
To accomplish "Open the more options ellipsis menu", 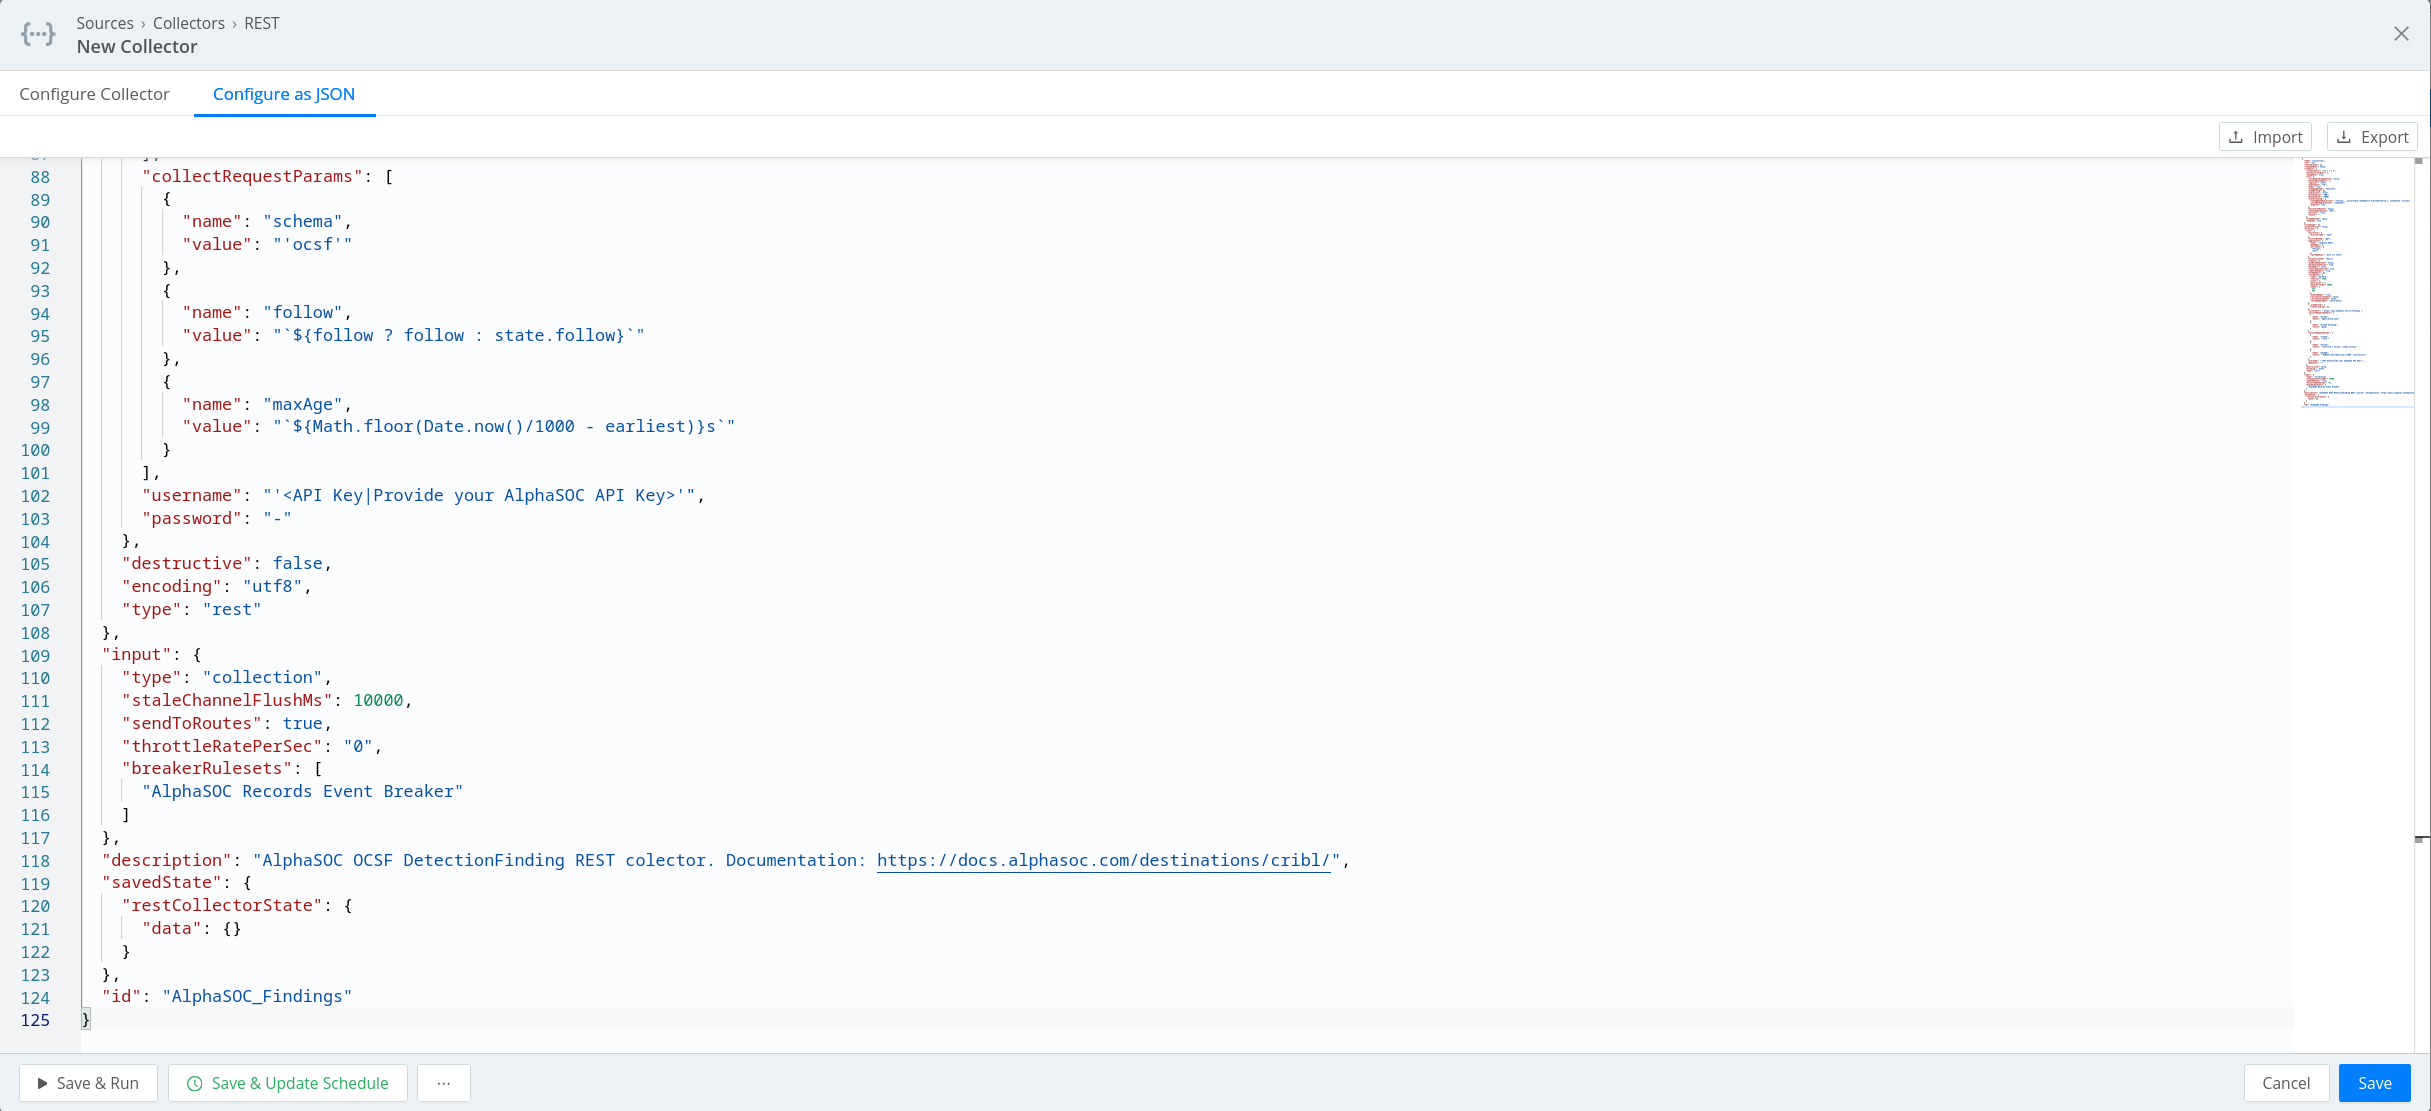I will 444,1083.
